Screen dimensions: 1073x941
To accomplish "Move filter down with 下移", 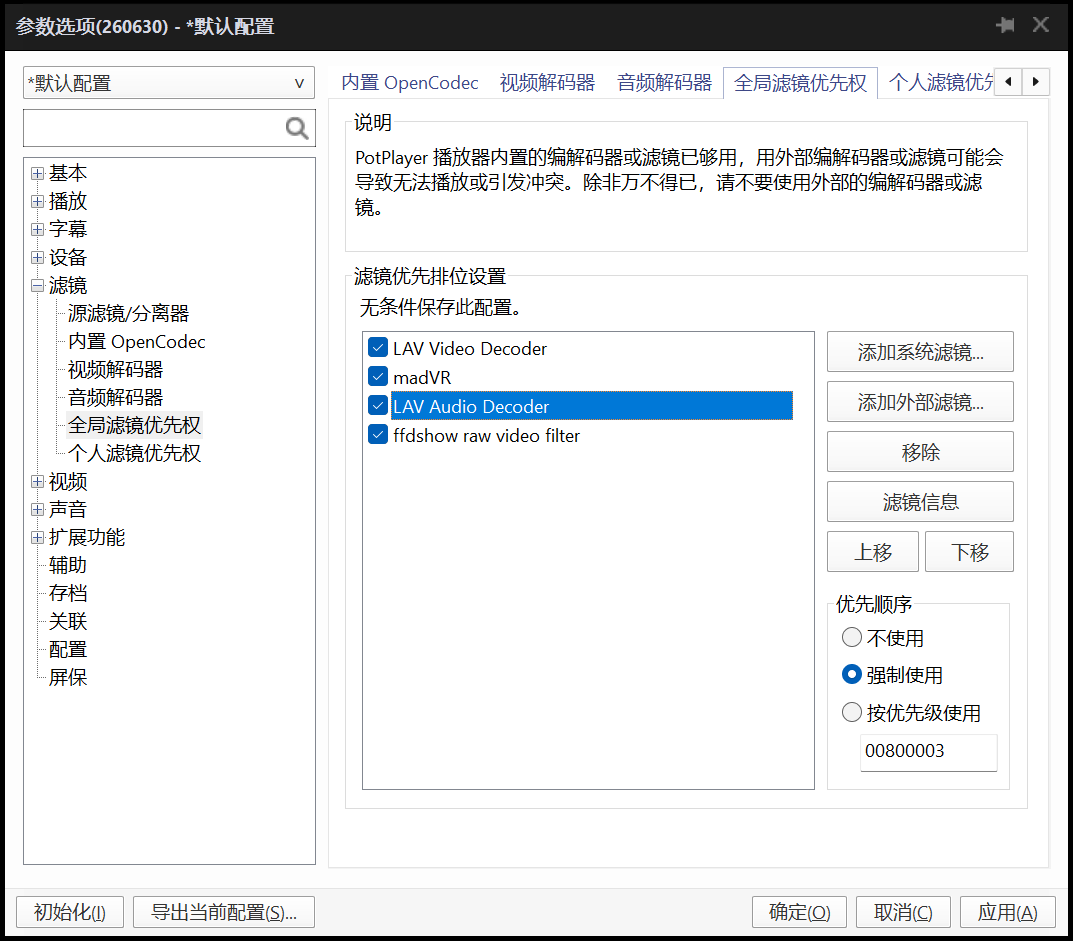I will (969, 552).
